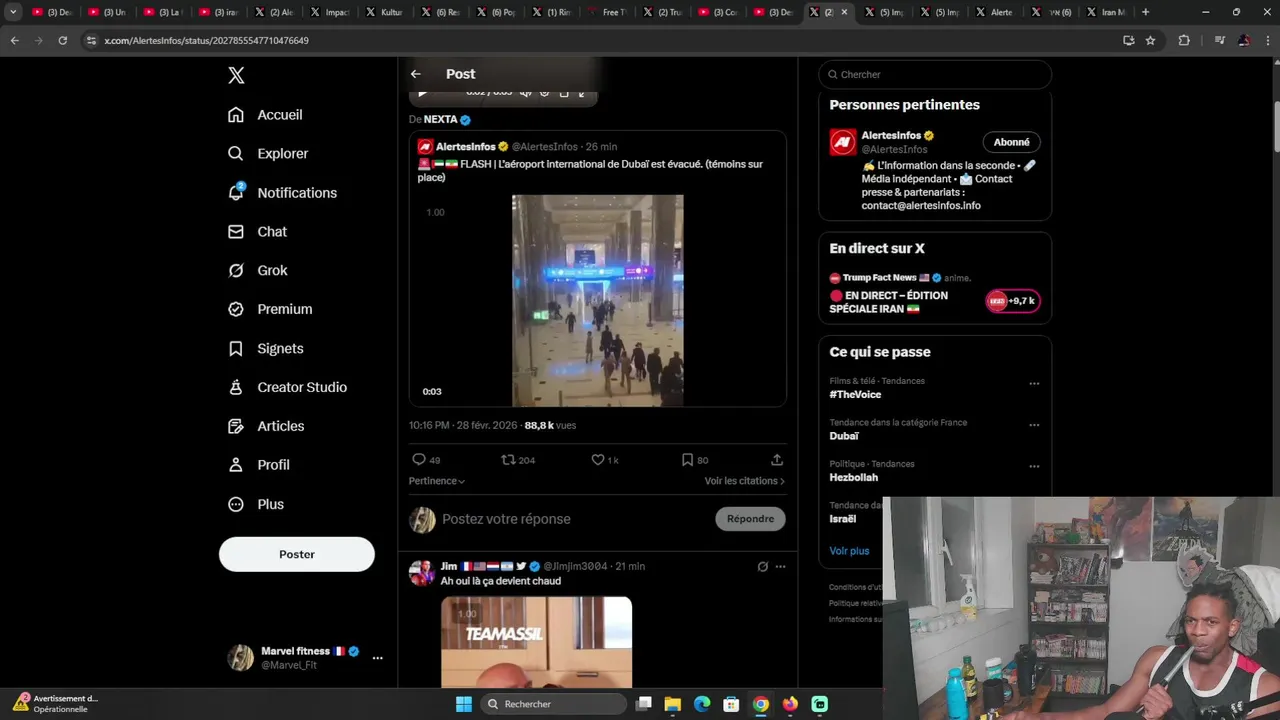
Task: Open the TEAMASSIL video thumbnail in reply
Action: tap(537, 642)
